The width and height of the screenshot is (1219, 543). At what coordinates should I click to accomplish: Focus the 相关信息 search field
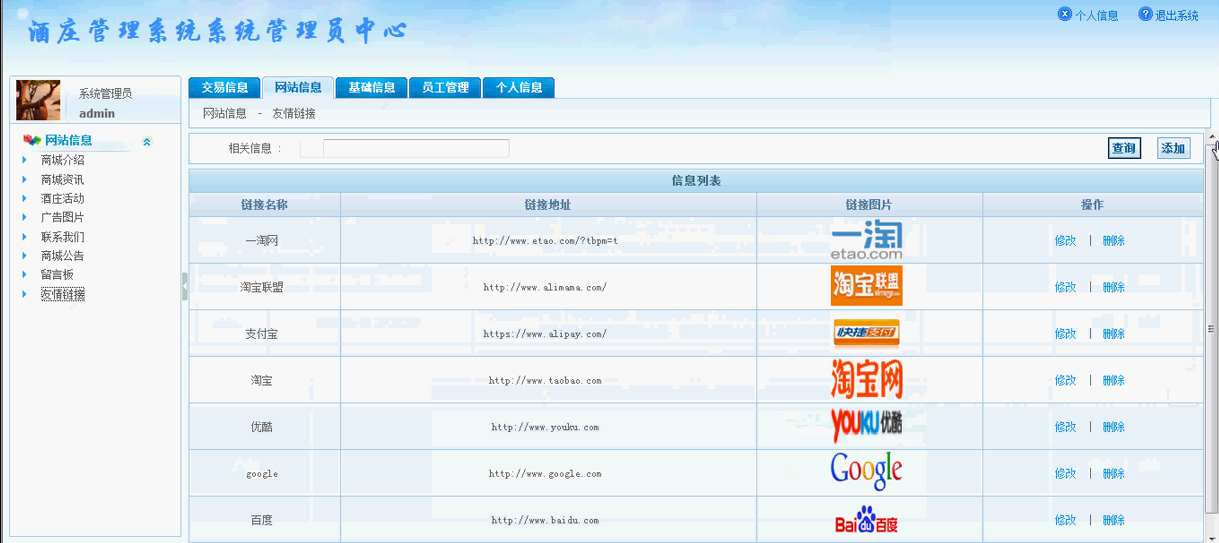416,148
